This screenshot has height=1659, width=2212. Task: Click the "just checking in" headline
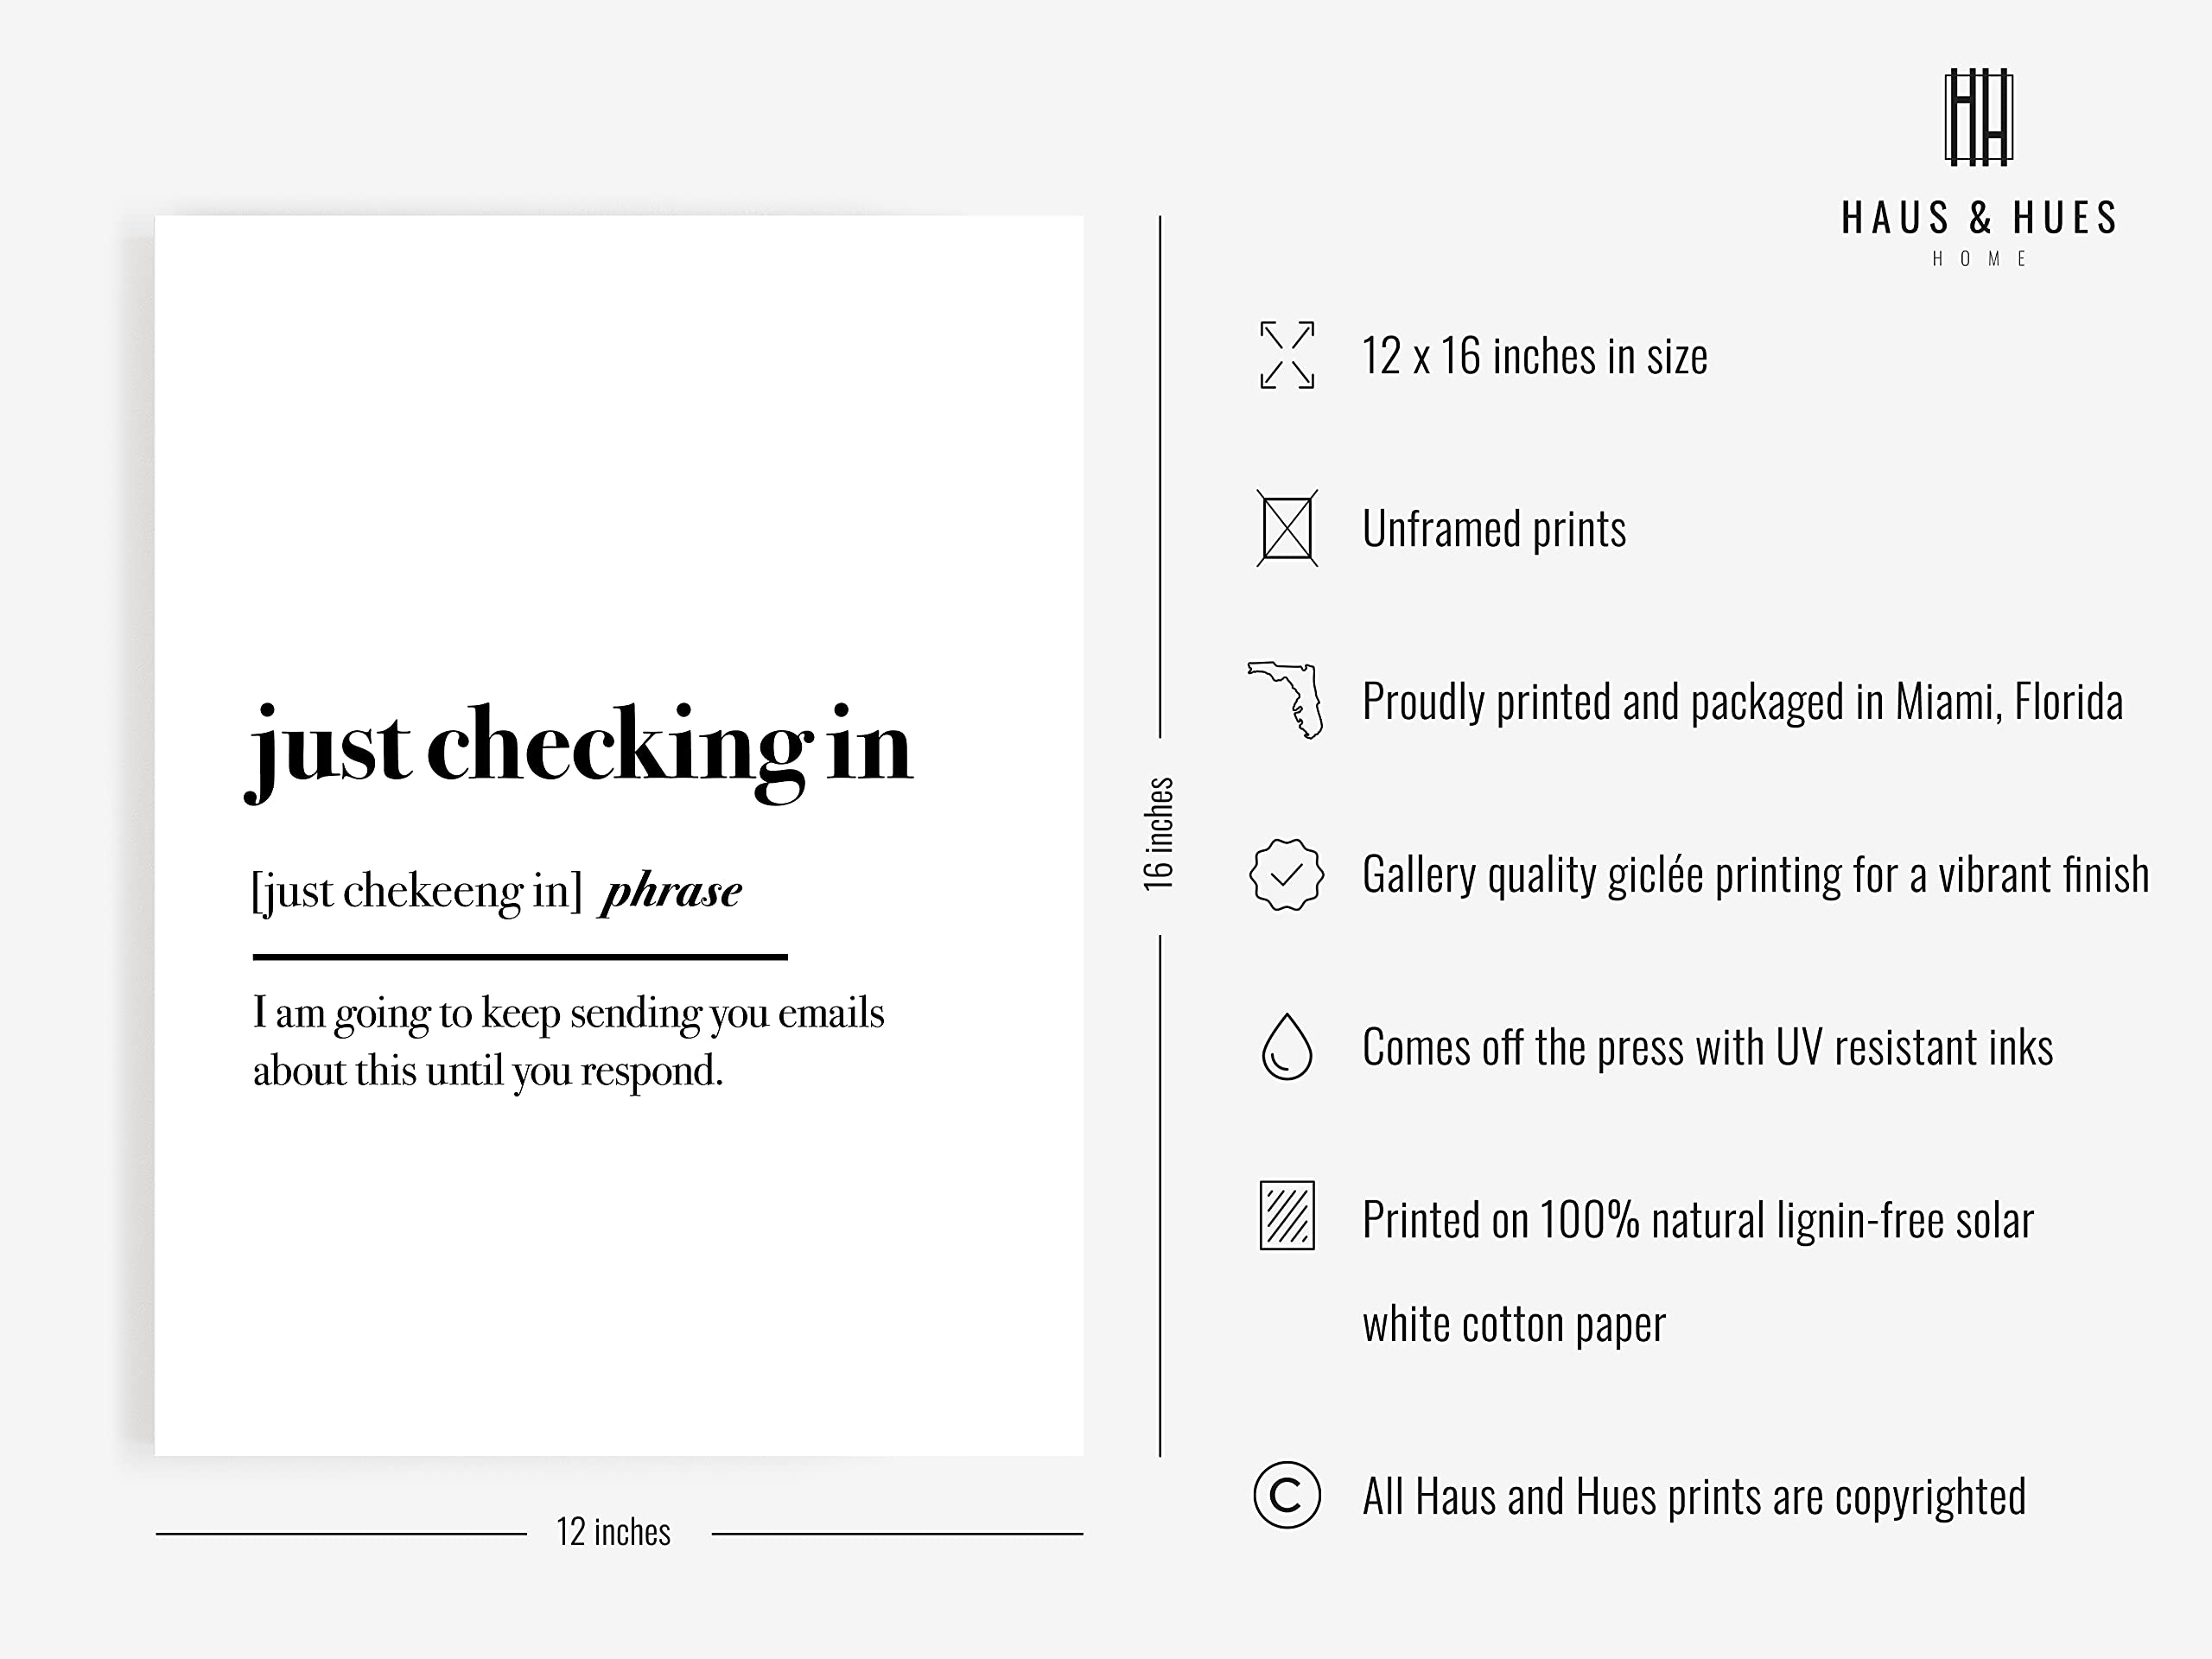[x=580, y=747]
